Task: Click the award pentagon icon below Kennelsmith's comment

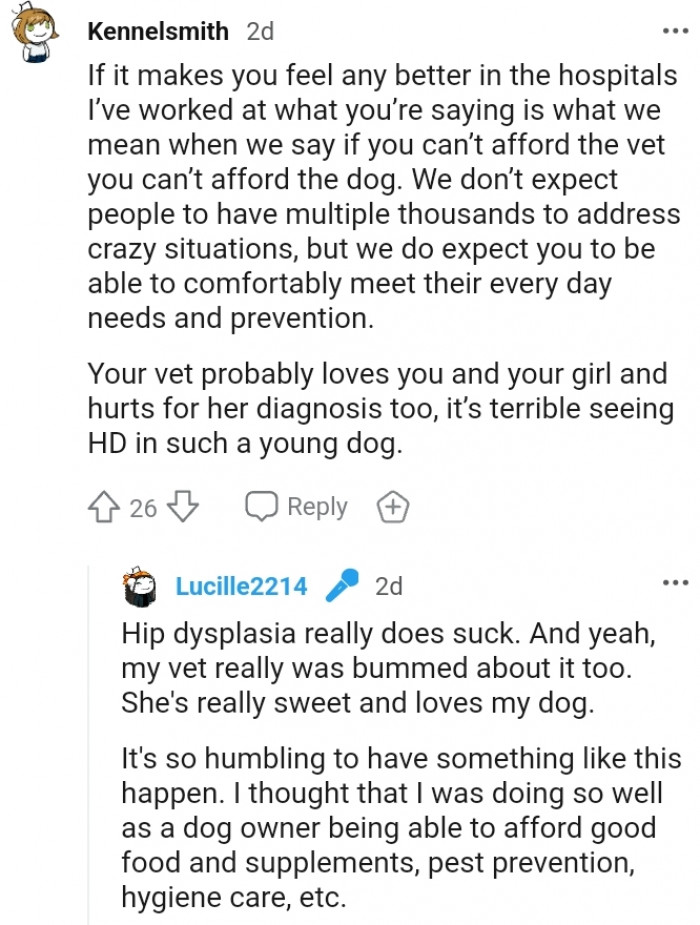Action: [x=392, y=507]
